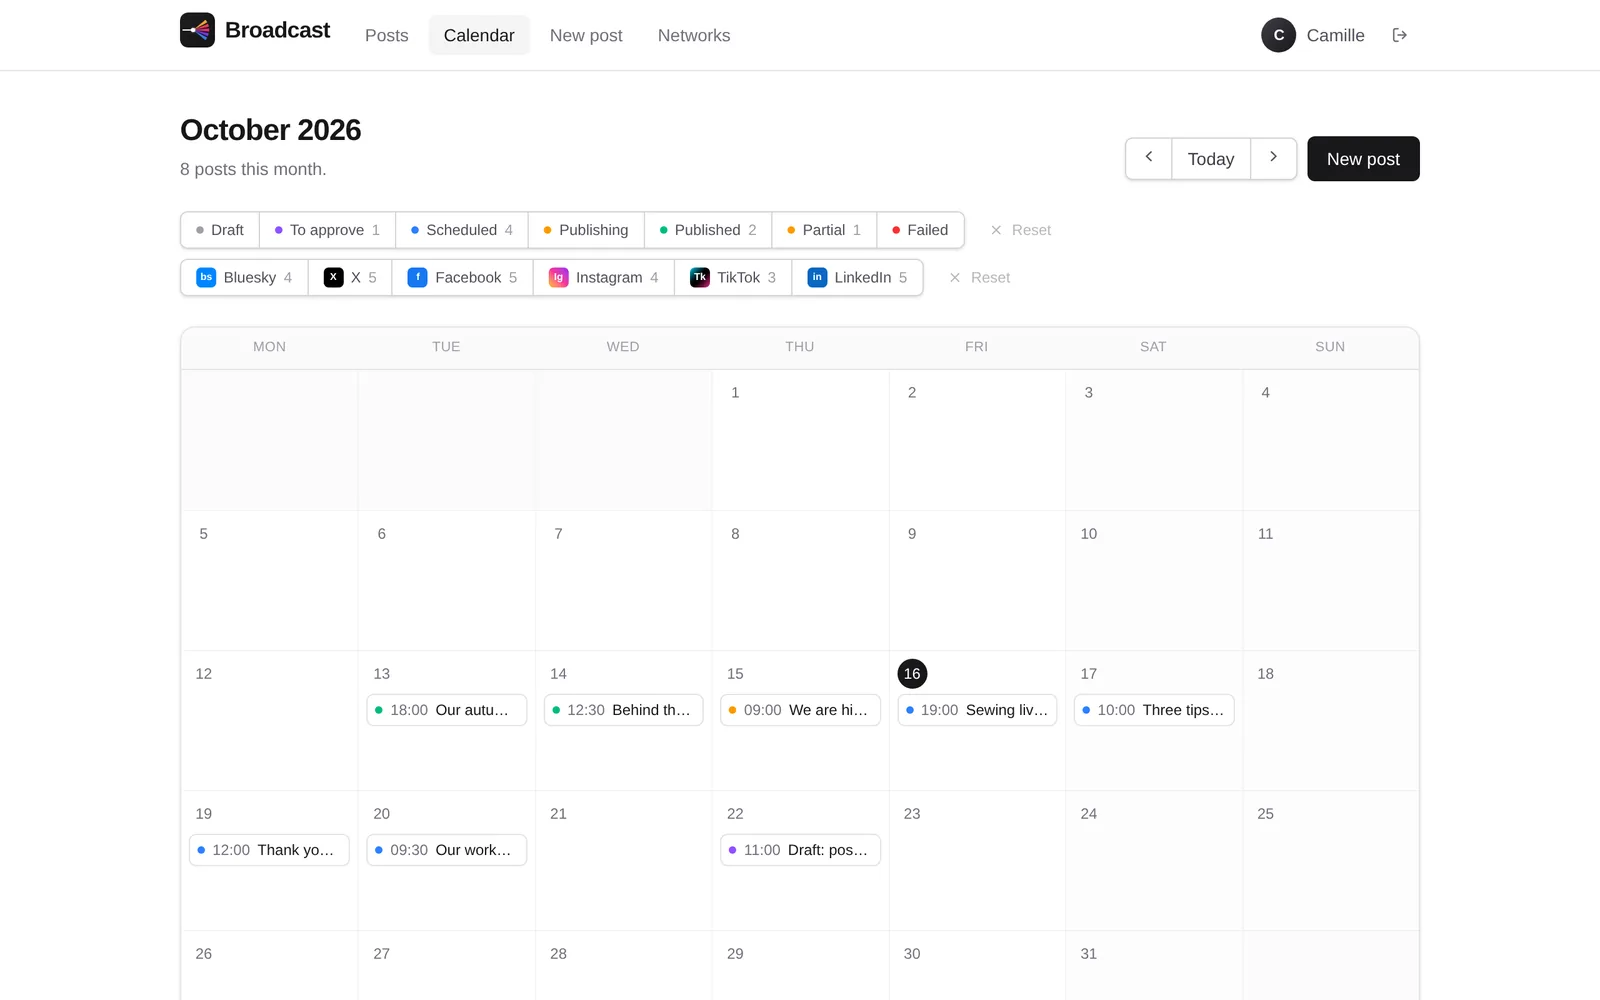Click the logout icon next to Camille

pos(1400,35)
